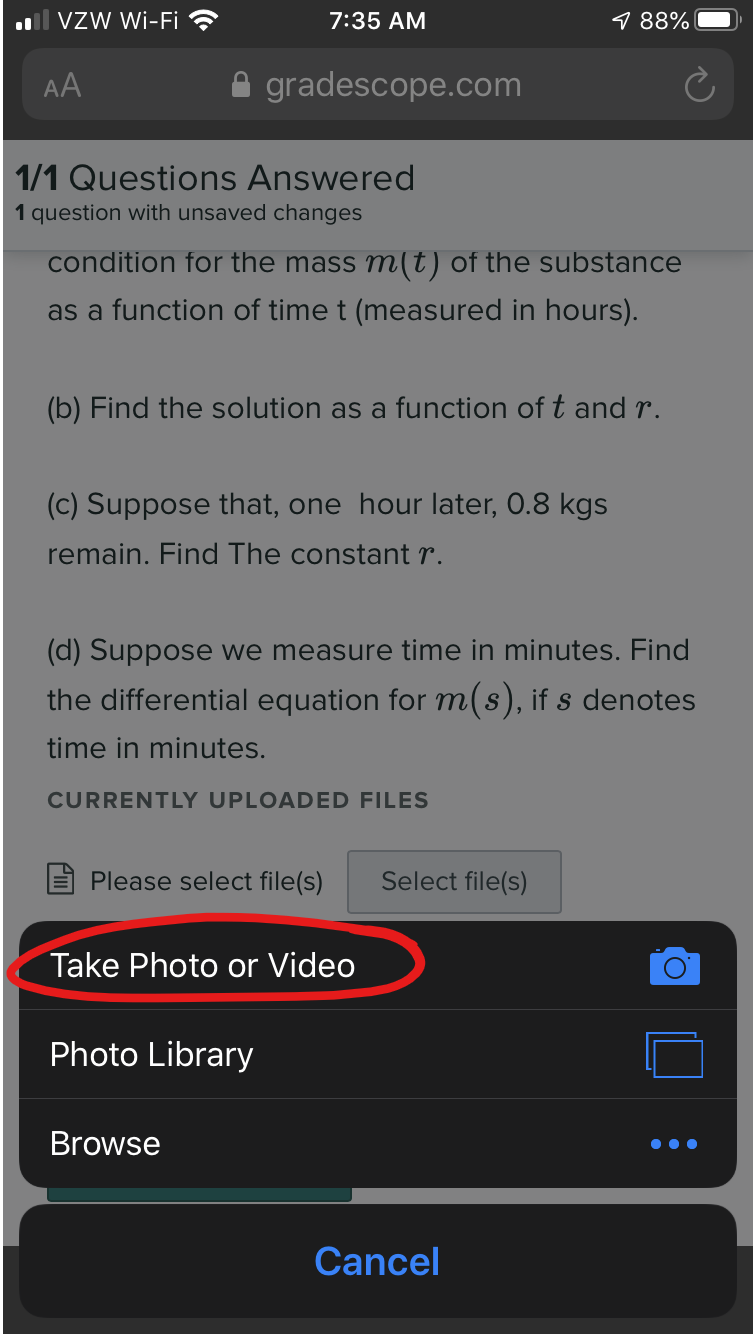Click the padlock icon in address bar

pyautogui.click(x=240, y=86)
